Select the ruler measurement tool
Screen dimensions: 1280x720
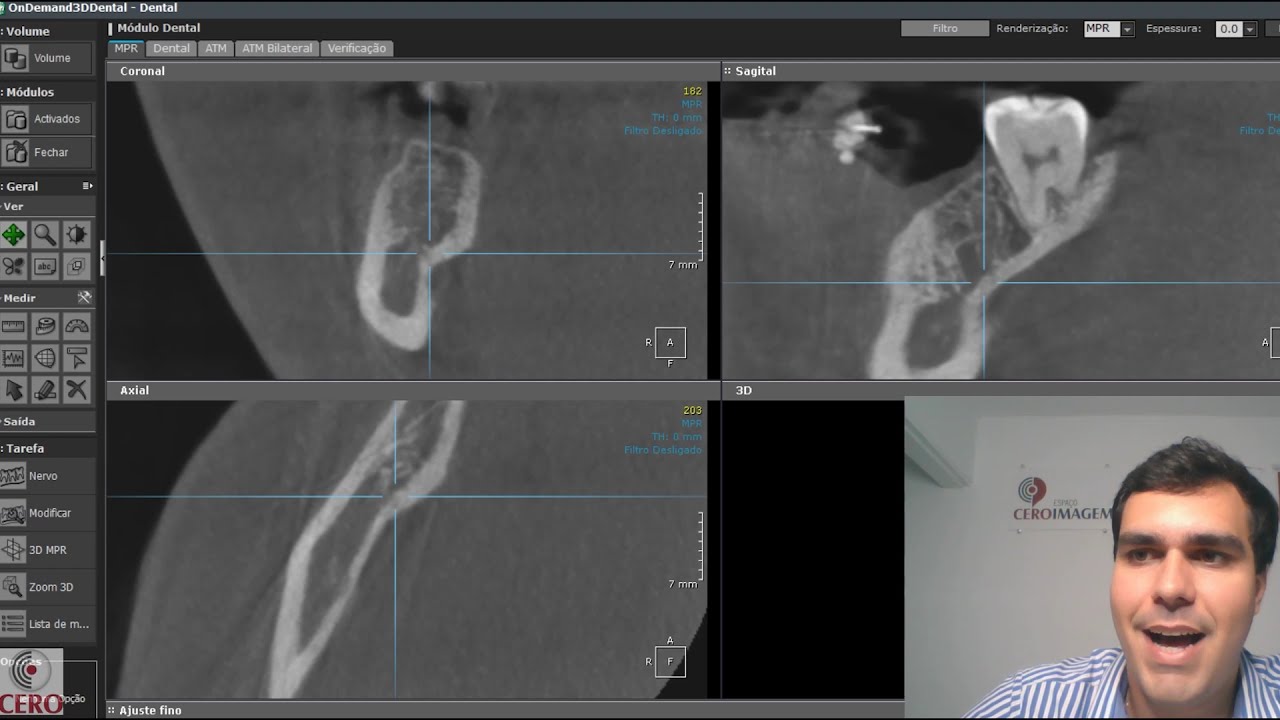click(13, 326)
